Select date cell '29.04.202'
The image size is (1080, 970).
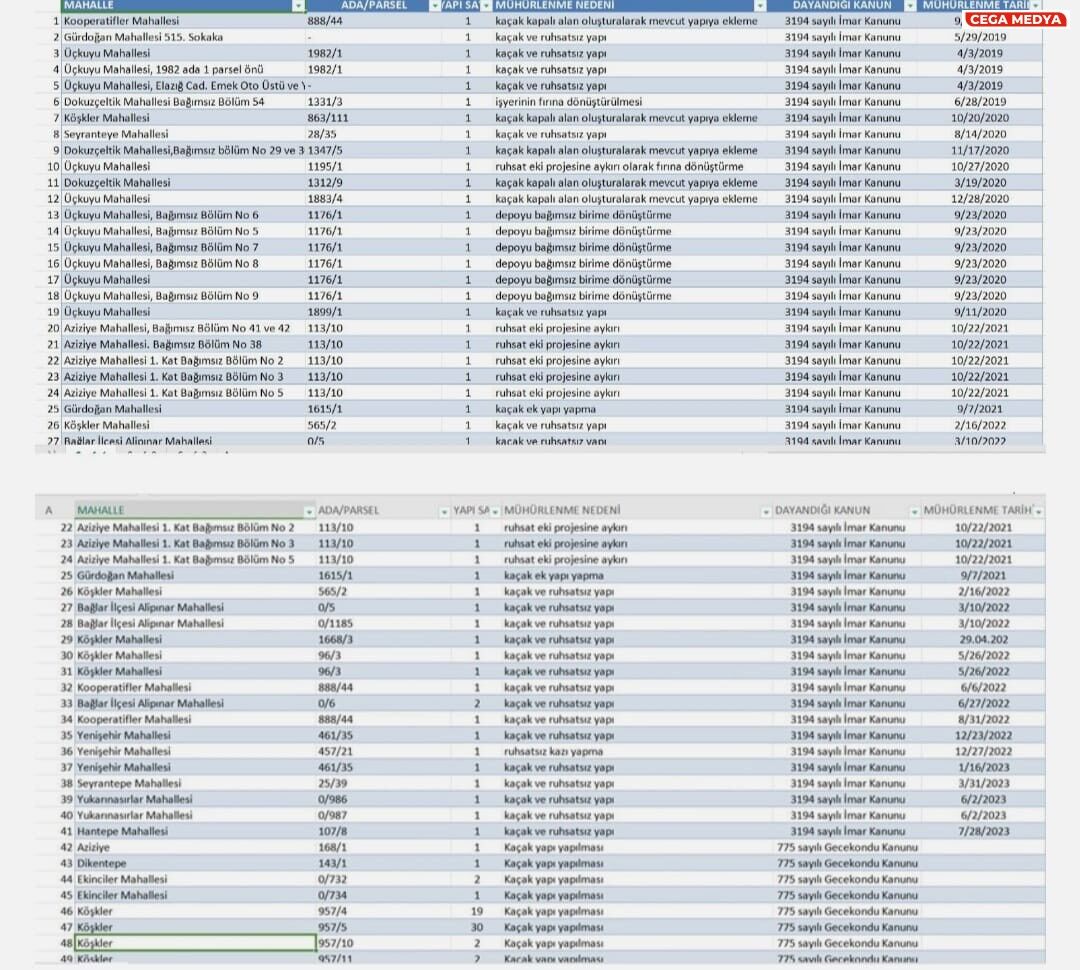pyautogui.click(x=984, y=639)
